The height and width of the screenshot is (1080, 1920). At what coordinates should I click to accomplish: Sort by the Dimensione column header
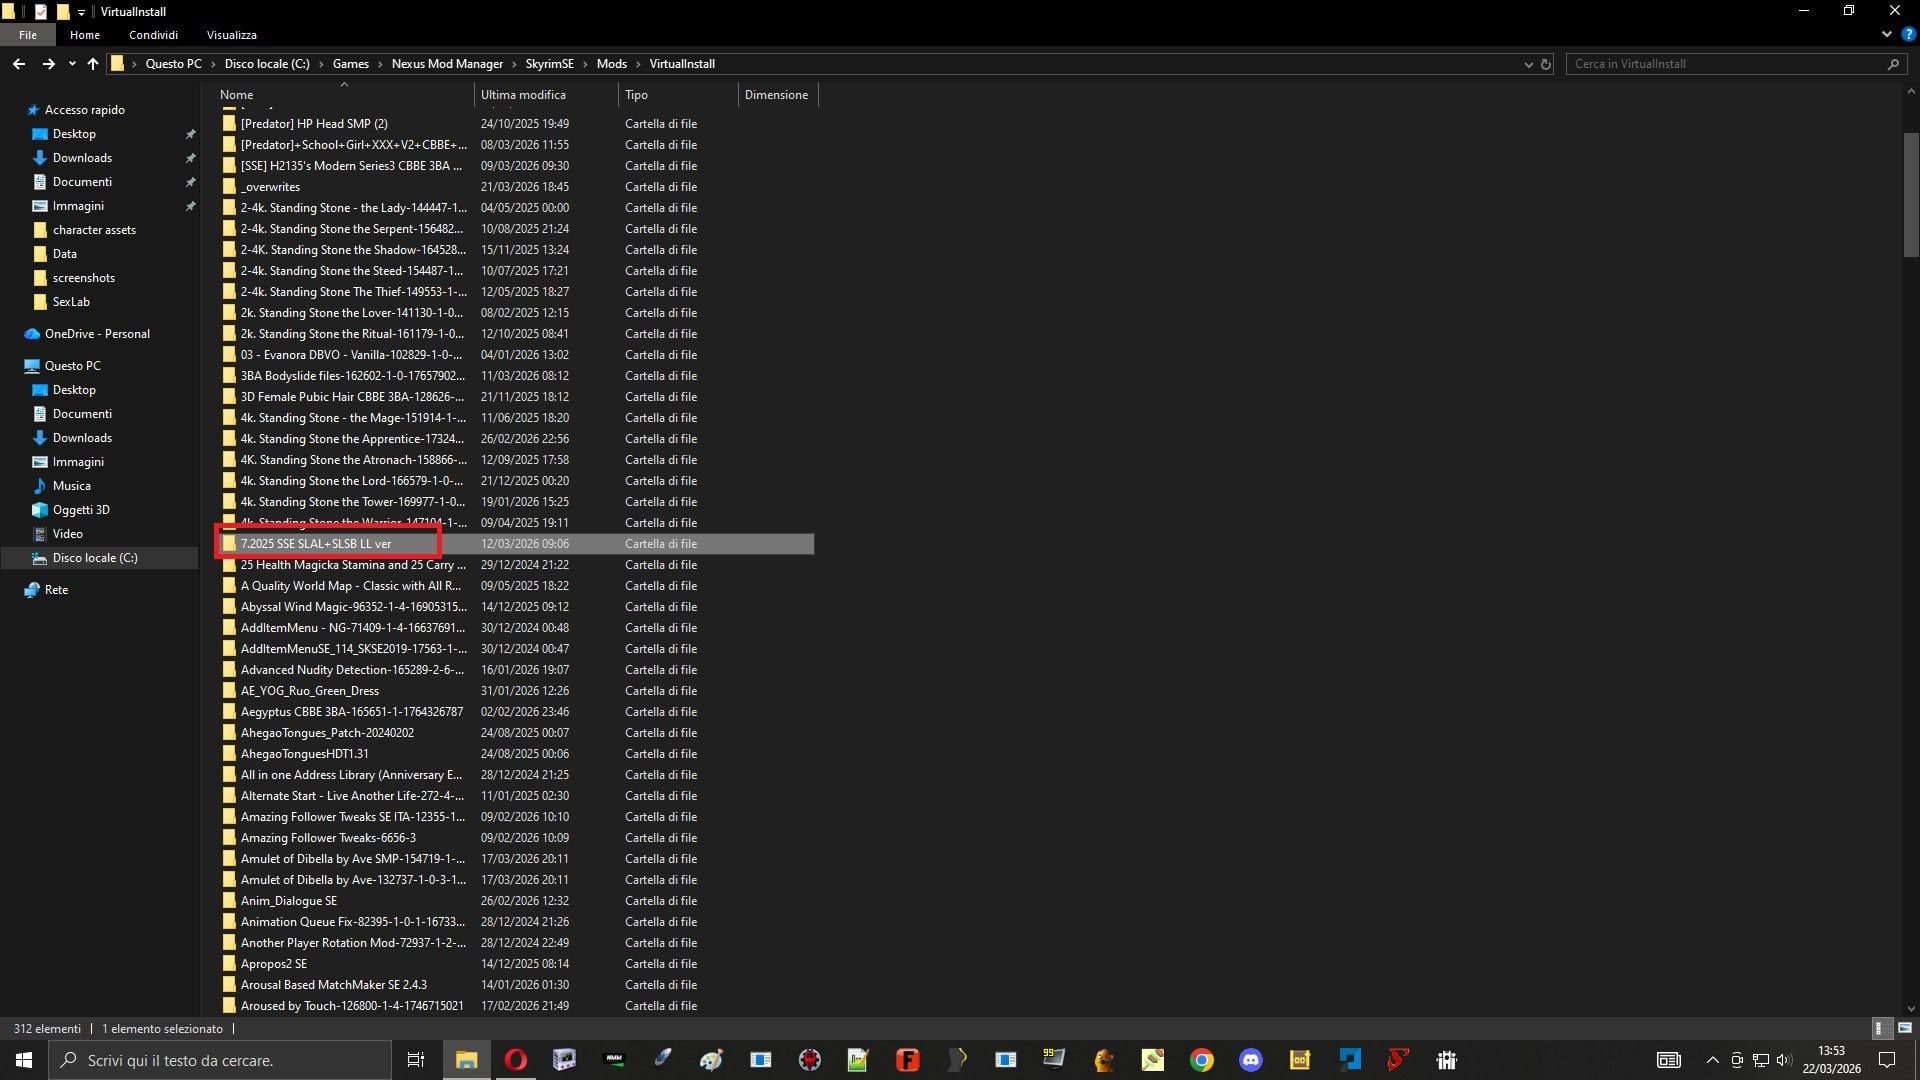[x=777, y=95]
